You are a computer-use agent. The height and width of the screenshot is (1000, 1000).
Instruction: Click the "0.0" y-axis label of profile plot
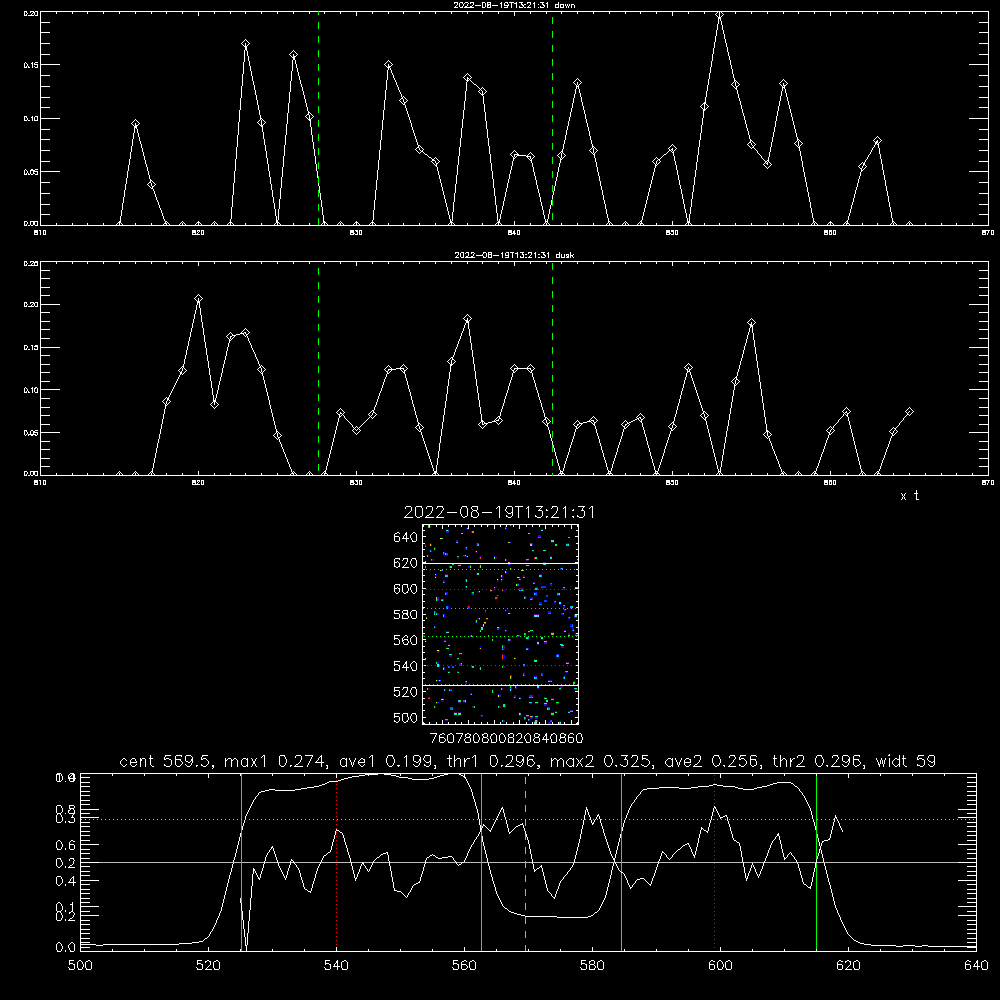(x=65, y=948)
